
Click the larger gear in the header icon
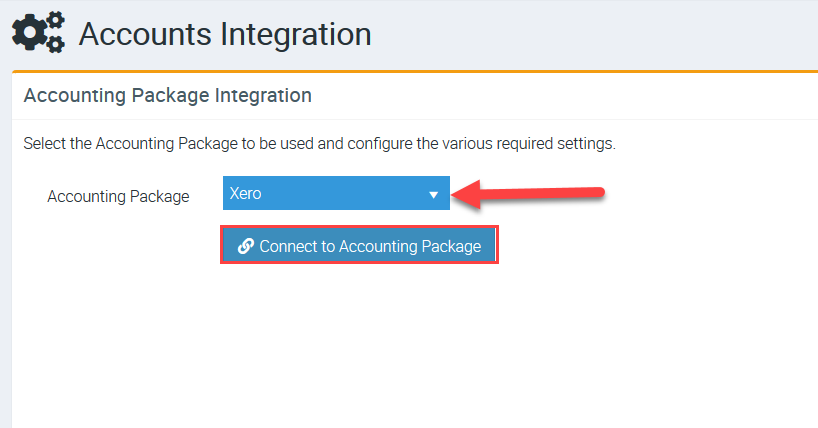click(30, 36)
